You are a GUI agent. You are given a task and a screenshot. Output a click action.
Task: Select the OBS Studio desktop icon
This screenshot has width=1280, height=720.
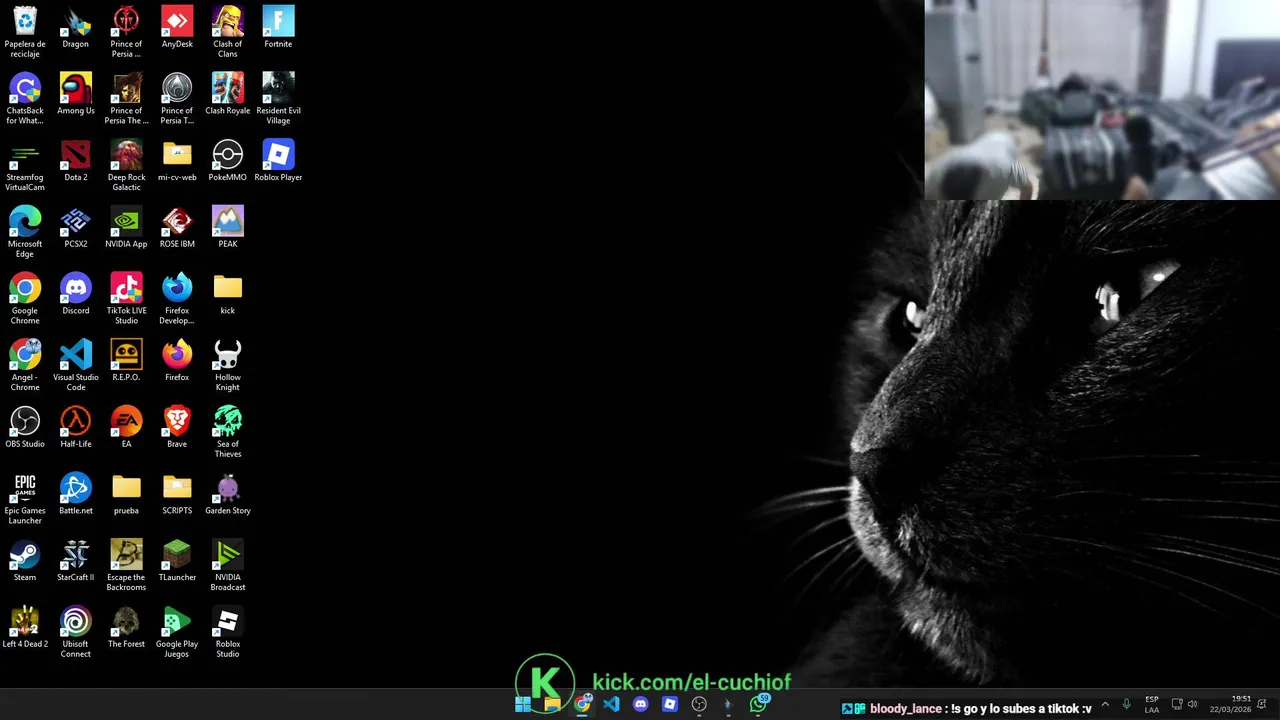click(25, 428)
